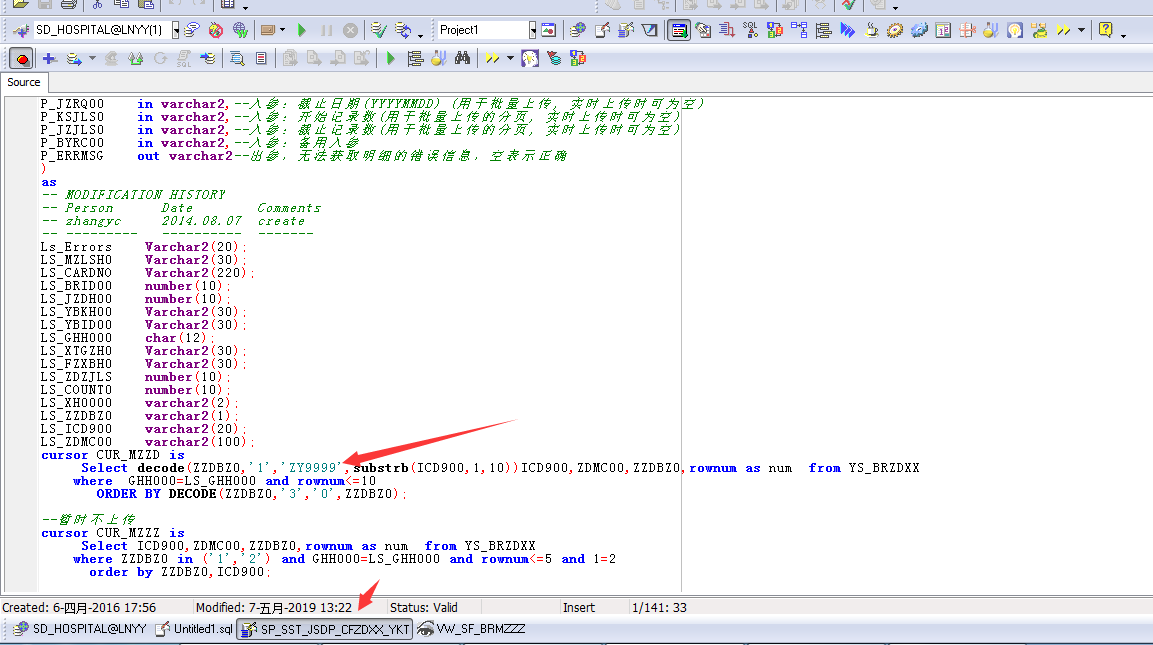Click the Commit icon with green checkmark
This screenshot has width=1153, height=645.
[x=379, y=30]
